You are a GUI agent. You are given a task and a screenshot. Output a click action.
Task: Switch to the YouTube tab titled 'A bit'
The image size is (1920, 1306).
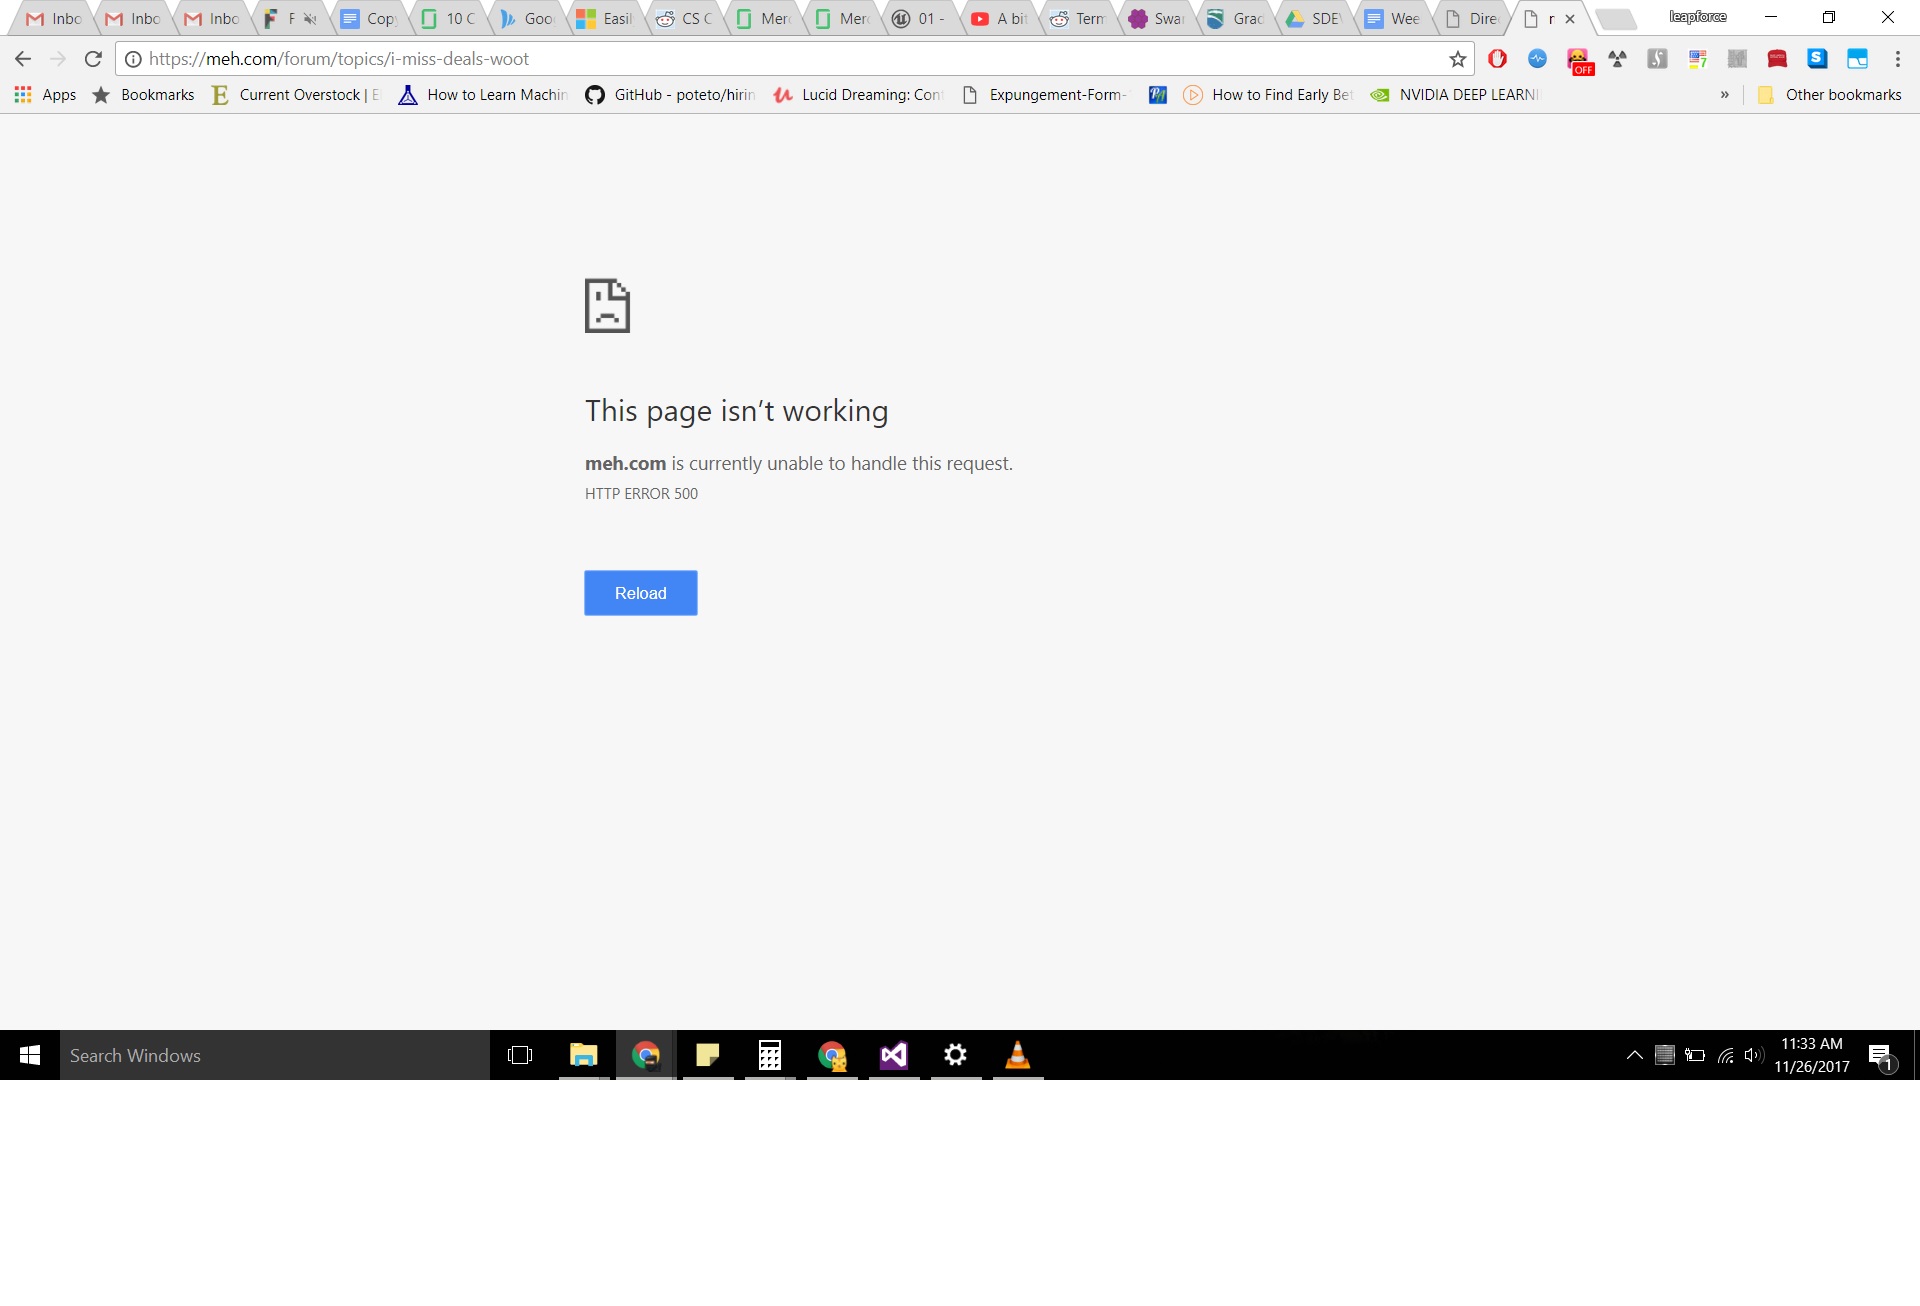[1001, 19]
